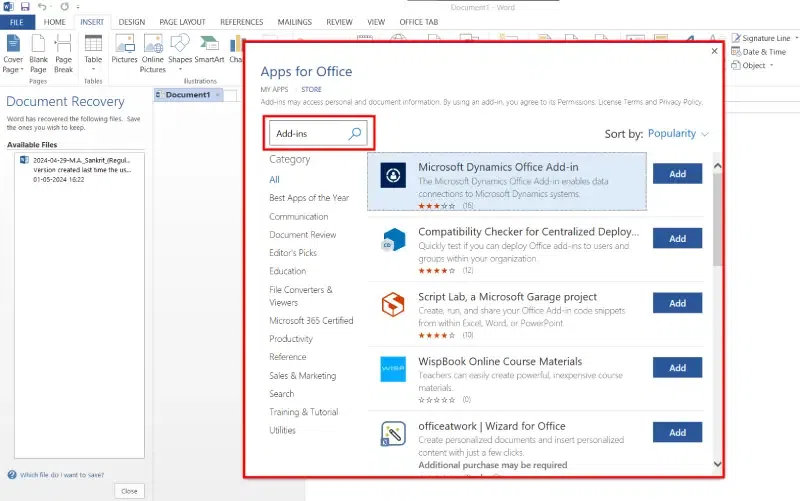Click the Add-ins search field
The image size is (800, 501).
click(x=318, y=134)
